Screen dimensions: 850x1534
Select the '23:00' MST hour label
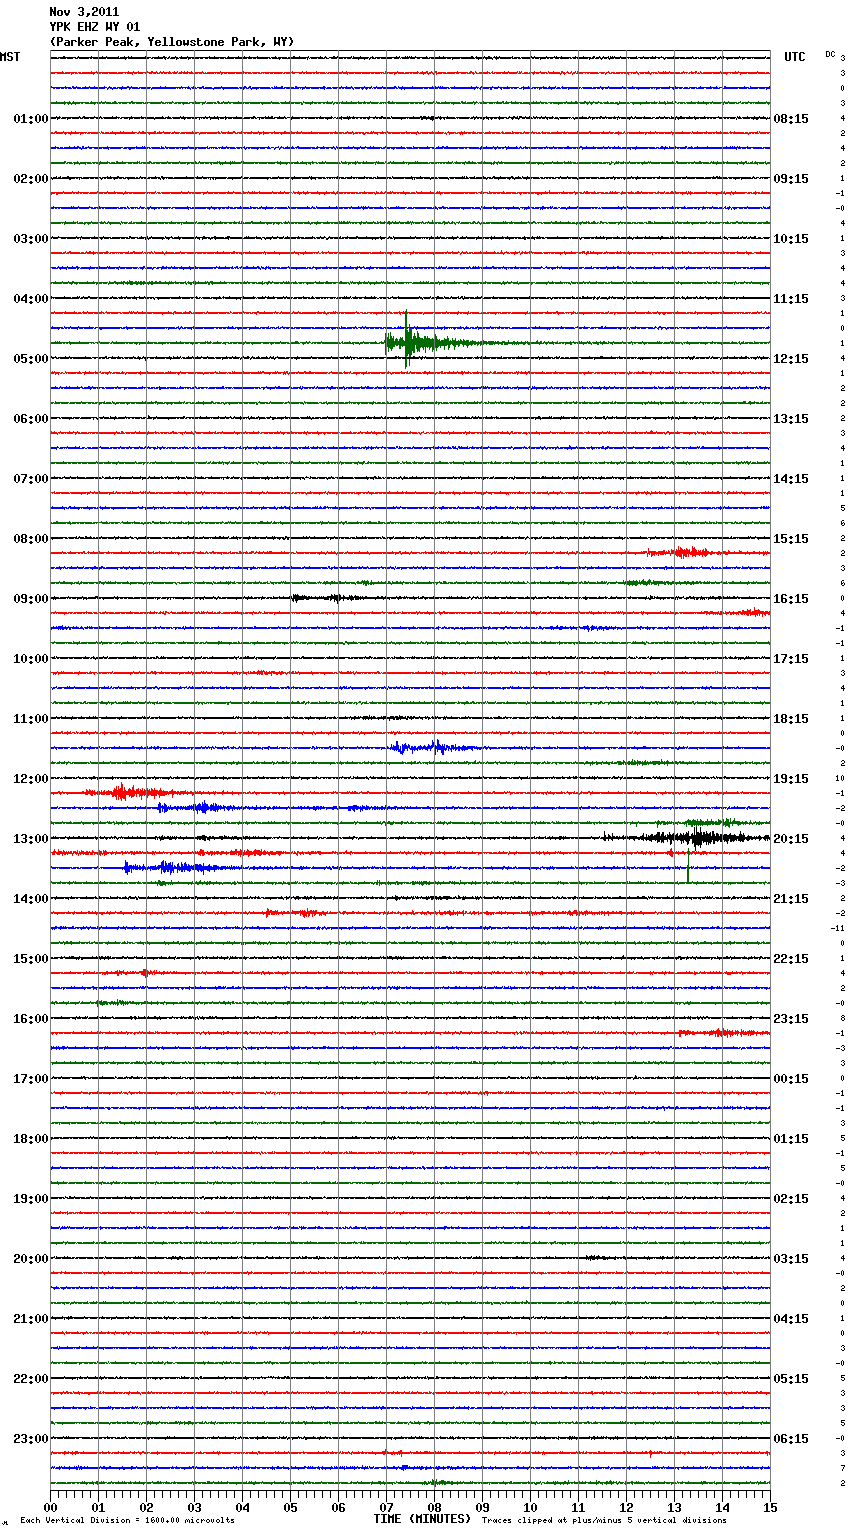pyautogui.click(x=30, y=1439)
